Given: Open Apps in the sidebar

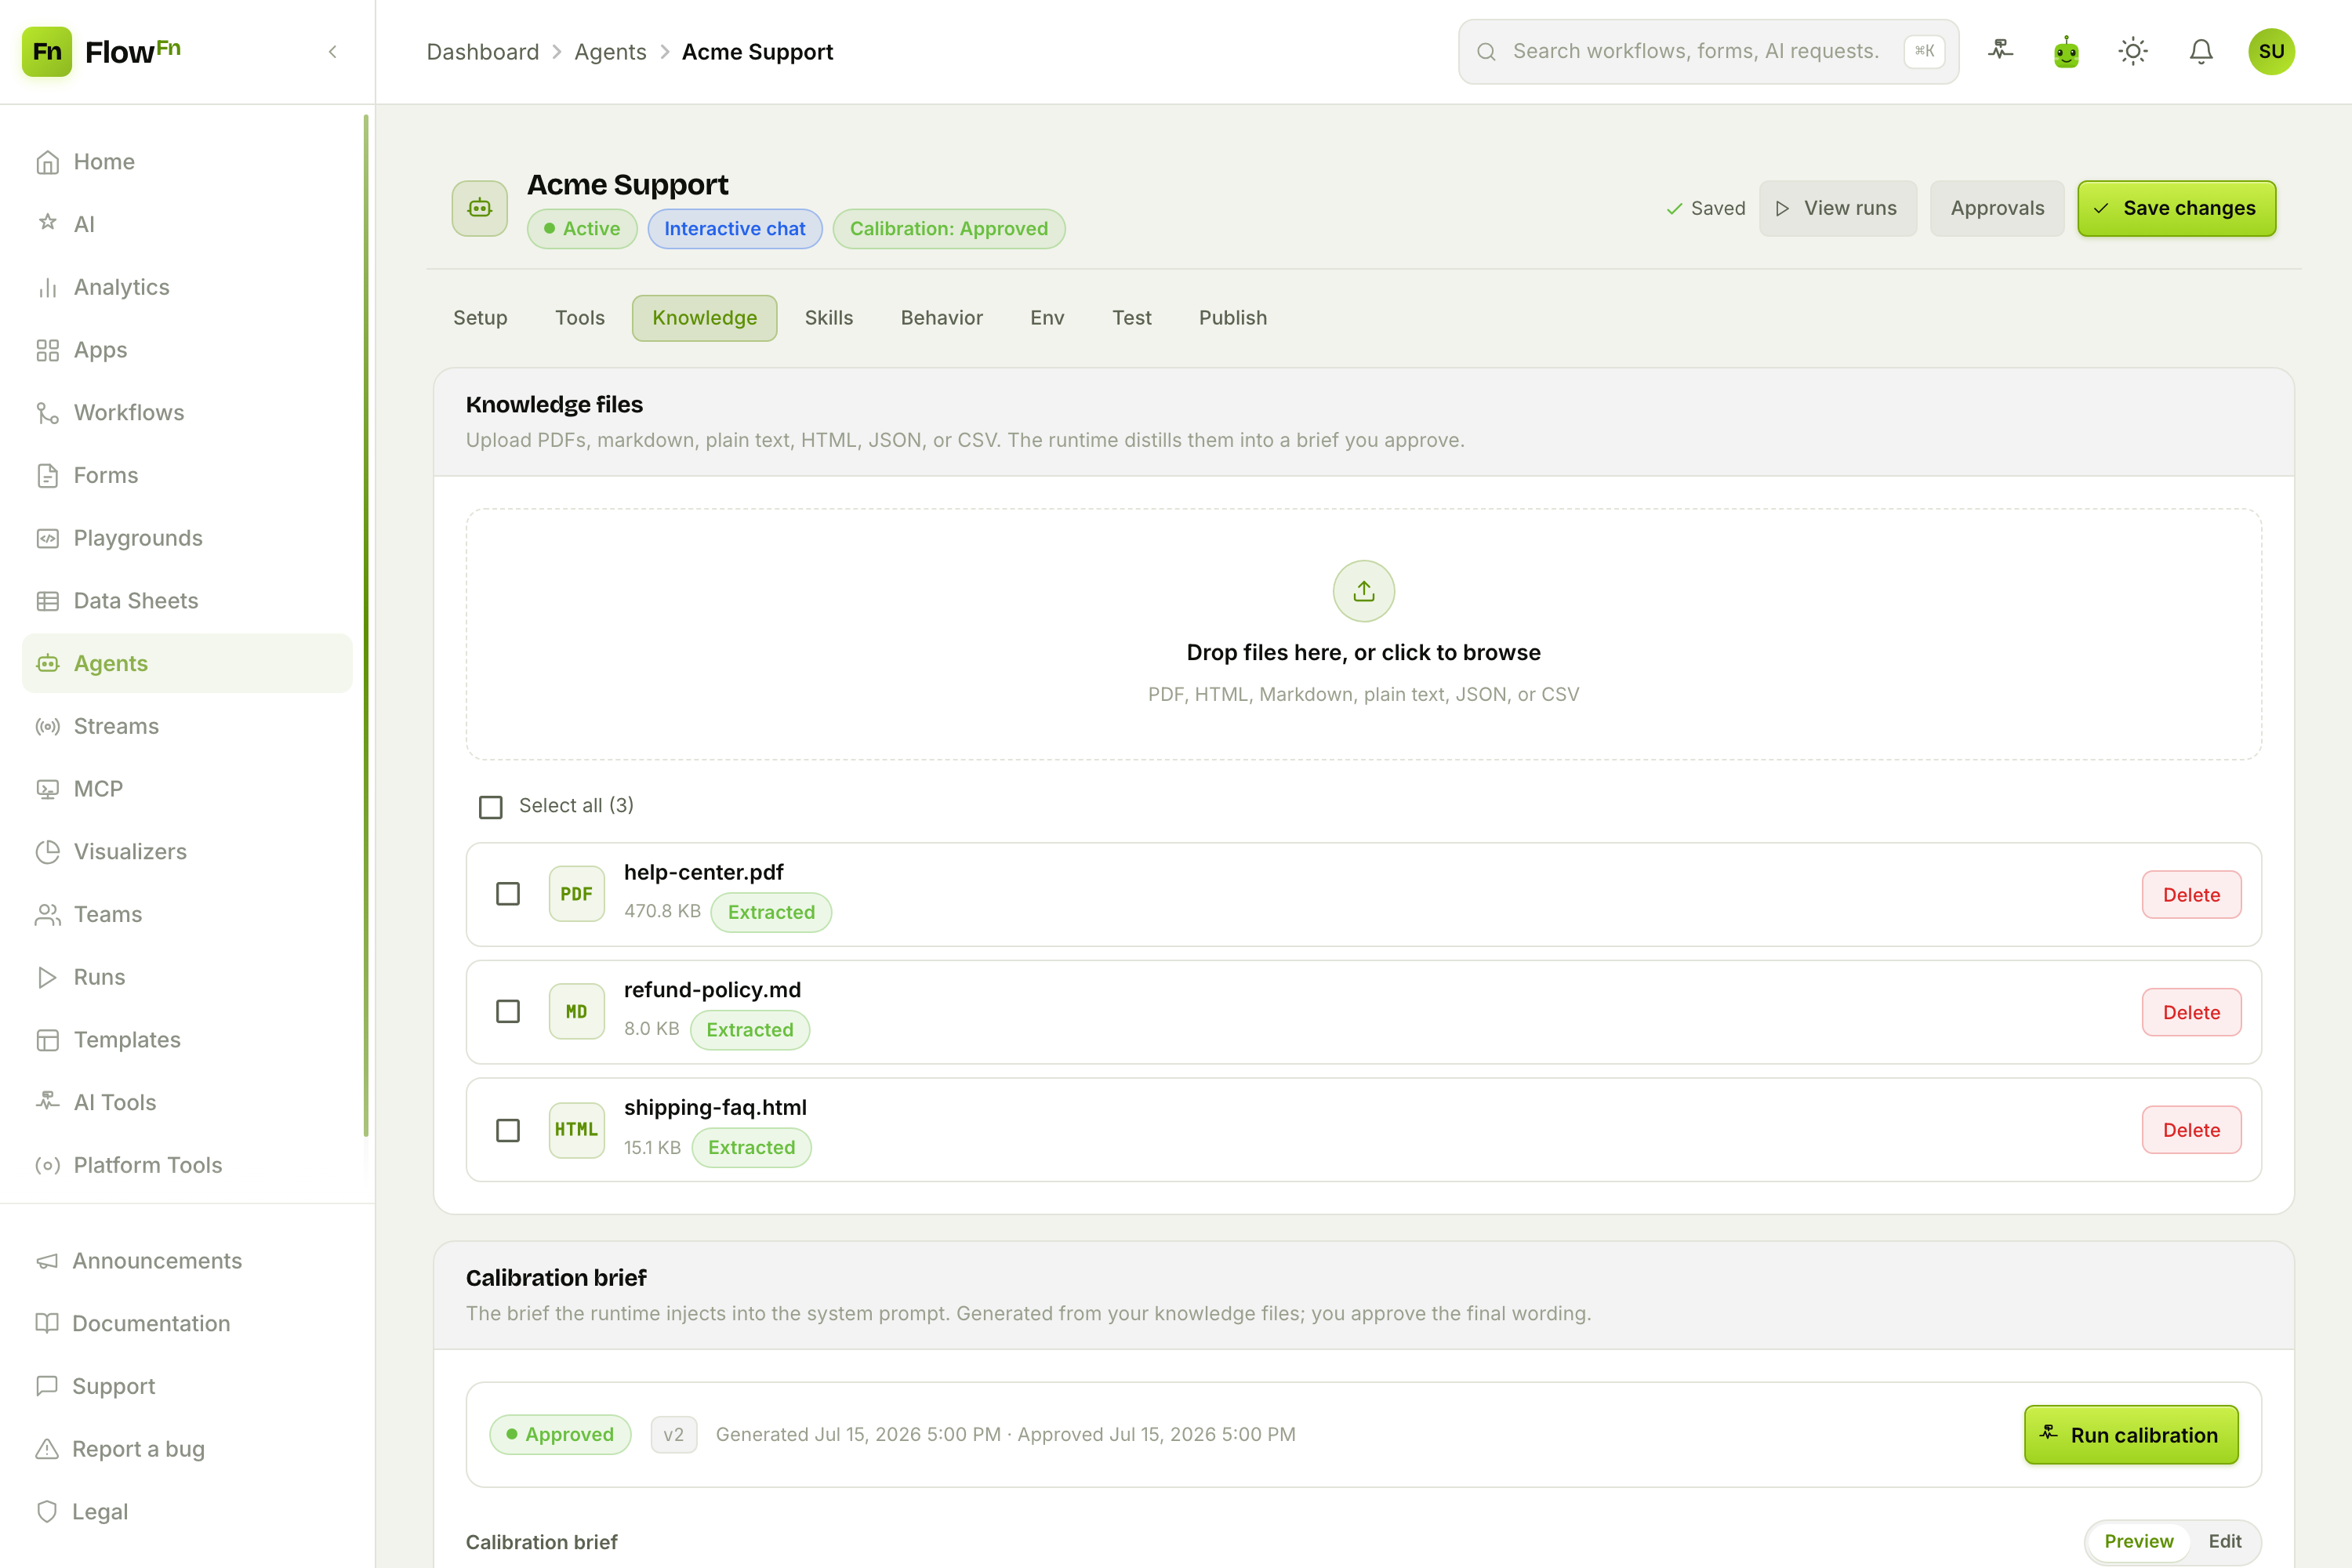Looking at the screenshot, I should coord(187,350).
